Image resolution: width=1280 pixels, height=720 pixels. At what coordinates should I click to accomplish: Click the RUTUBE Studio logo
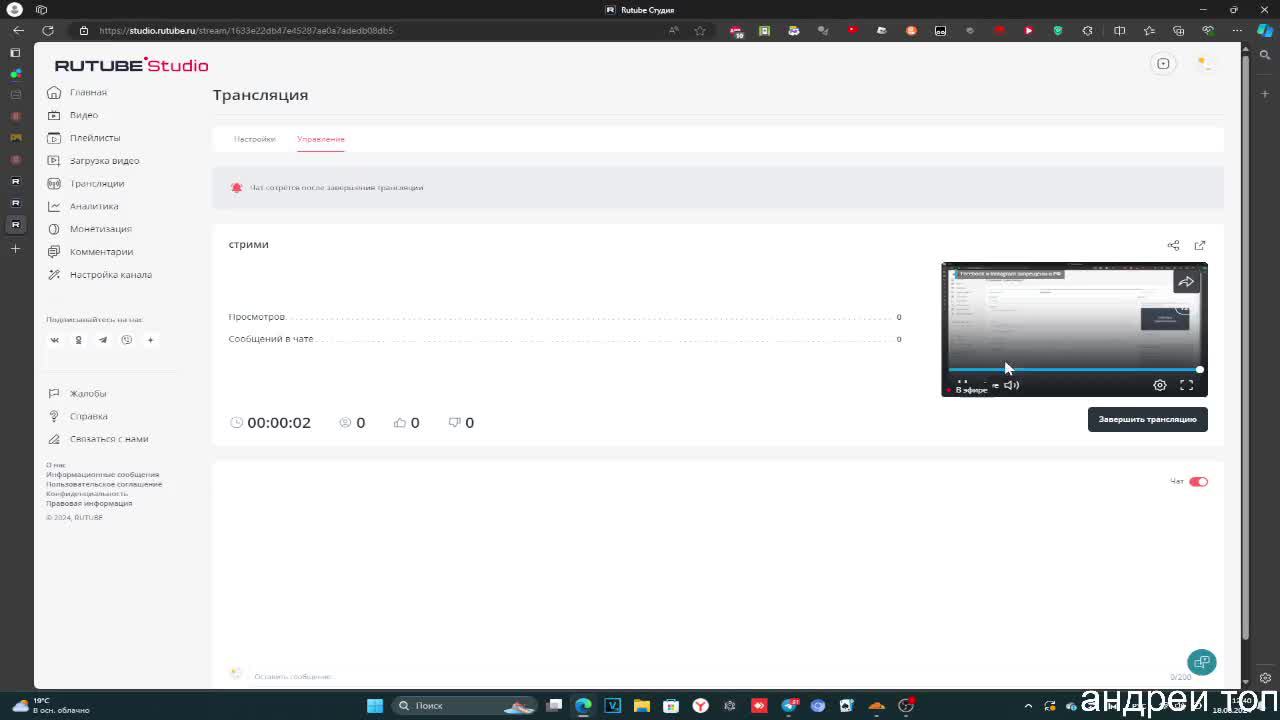pyautogui.click(x=131, y=65)
